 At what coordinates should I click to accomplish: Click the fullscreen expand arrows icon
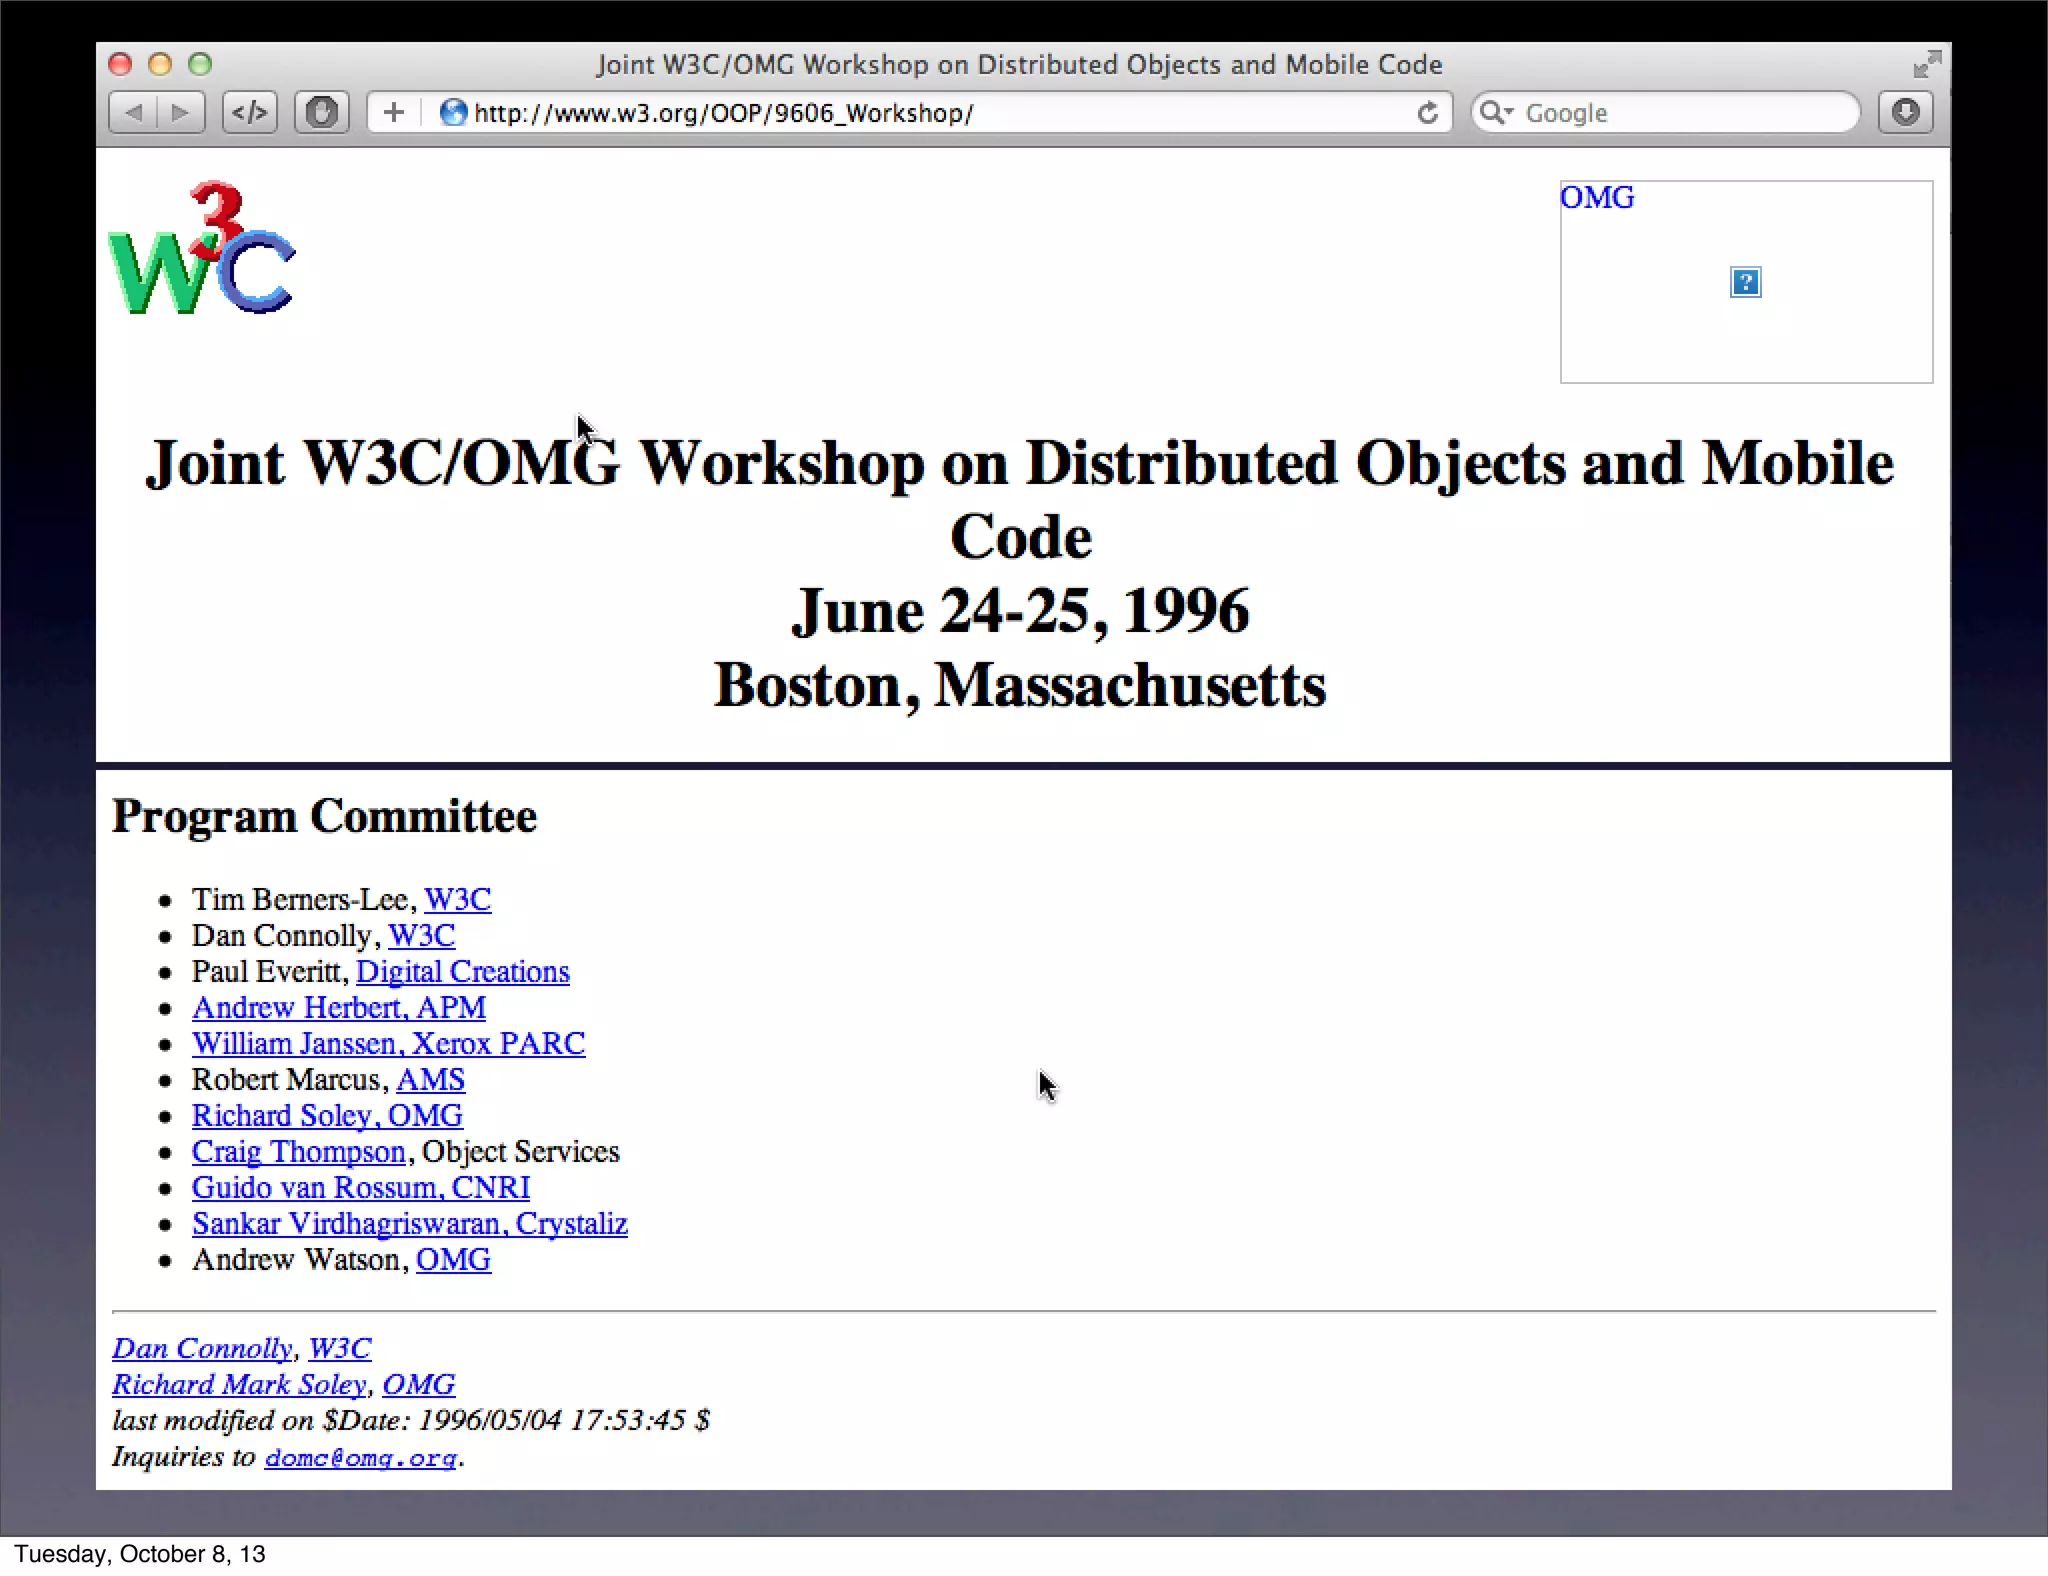pyautogui.click(x=1926, y=64)
